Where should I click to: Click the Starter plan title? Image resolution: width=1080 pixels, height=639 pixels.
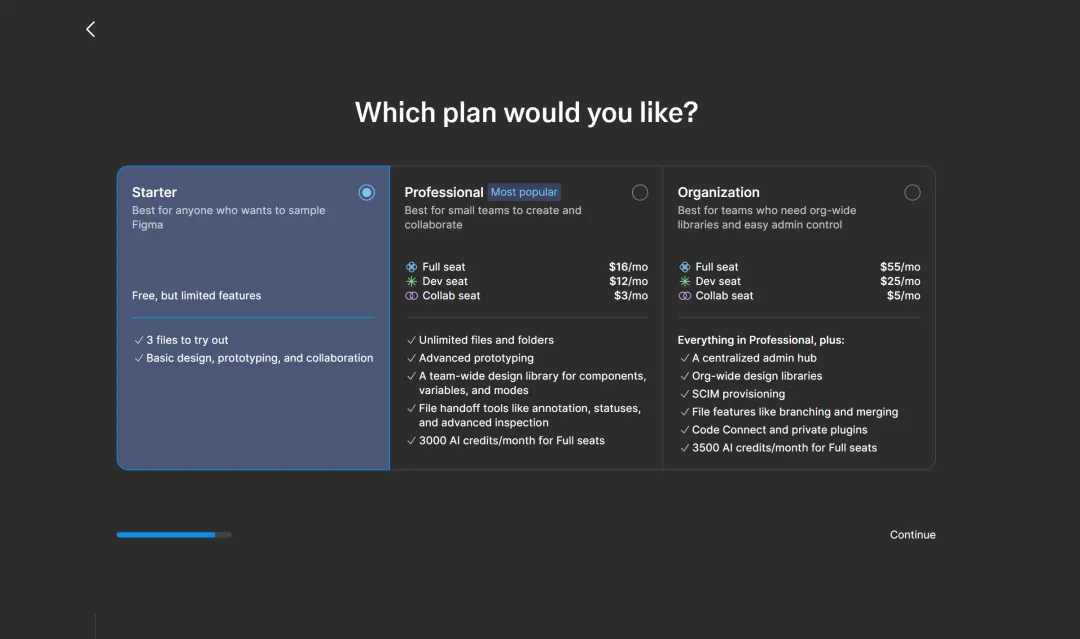(154, 192)
